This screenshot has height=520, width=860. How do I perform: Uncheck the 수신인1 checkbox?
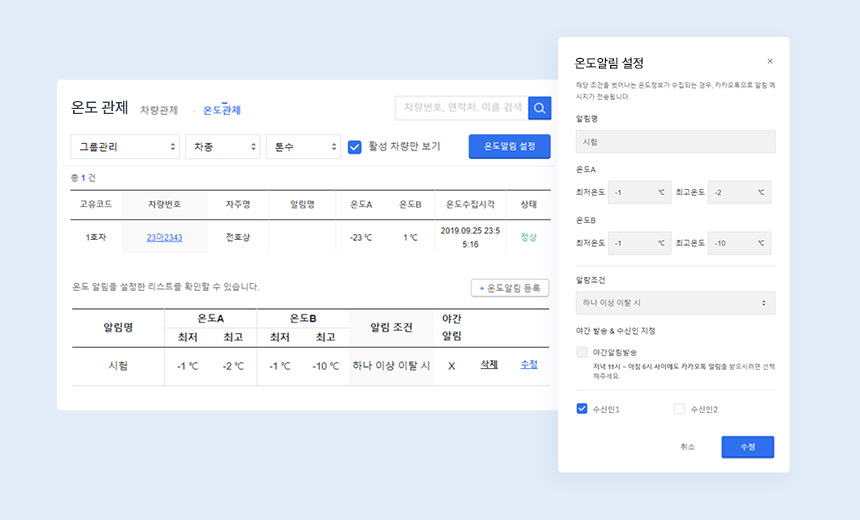click(582, 409)
